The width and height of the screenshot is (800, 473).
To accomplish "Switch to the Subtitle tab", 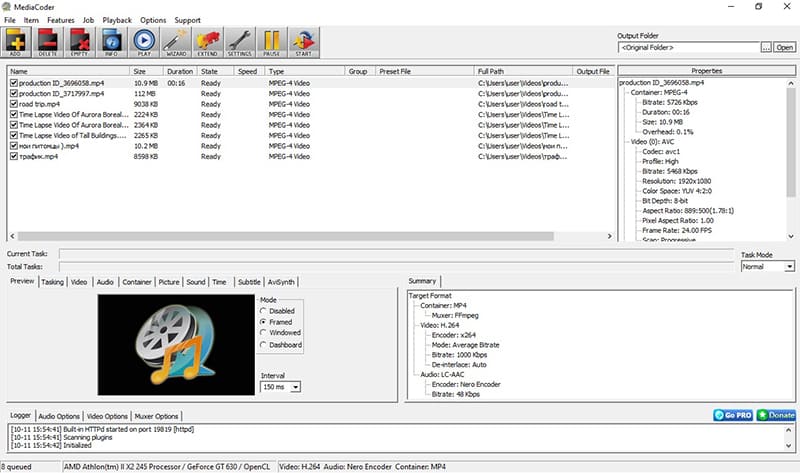I will (249, 283).
